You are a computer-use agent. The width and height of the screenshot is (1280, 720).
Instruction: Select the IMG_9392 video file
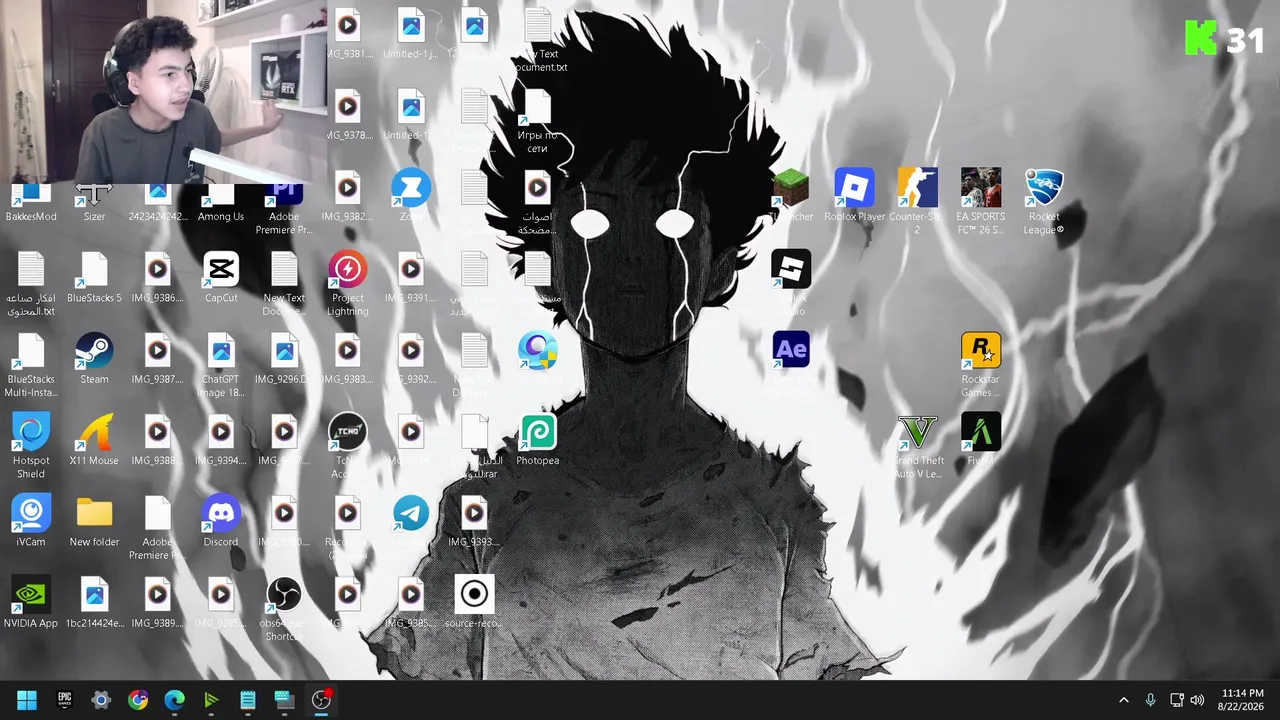click(411, 359)
